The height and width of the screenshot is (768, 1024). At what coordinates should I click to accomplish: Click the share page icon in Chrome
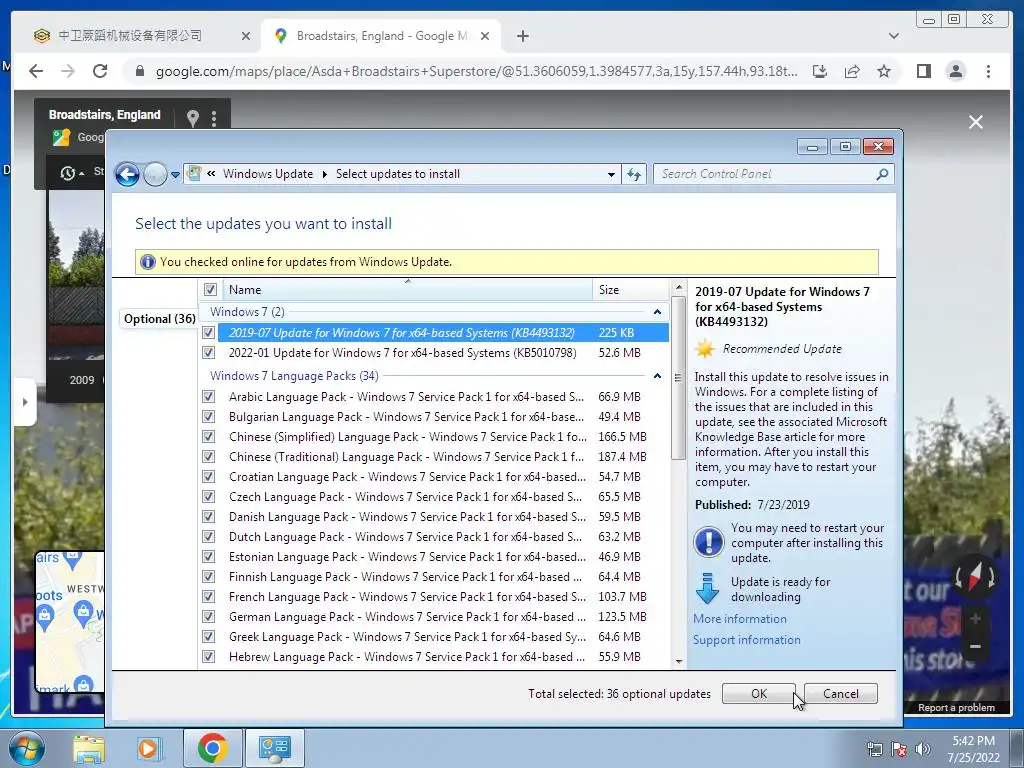852,71
